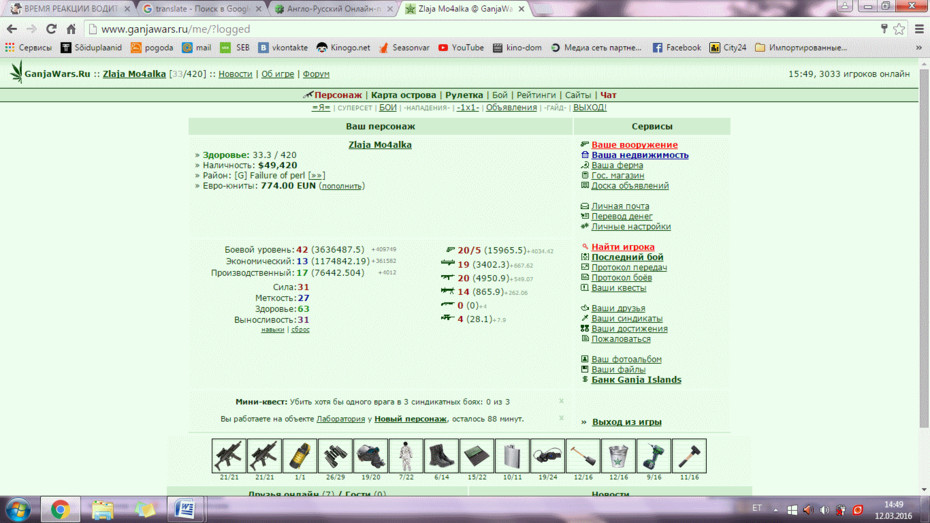
Task: Click the address bar URL field
Action: coord(480,28)
